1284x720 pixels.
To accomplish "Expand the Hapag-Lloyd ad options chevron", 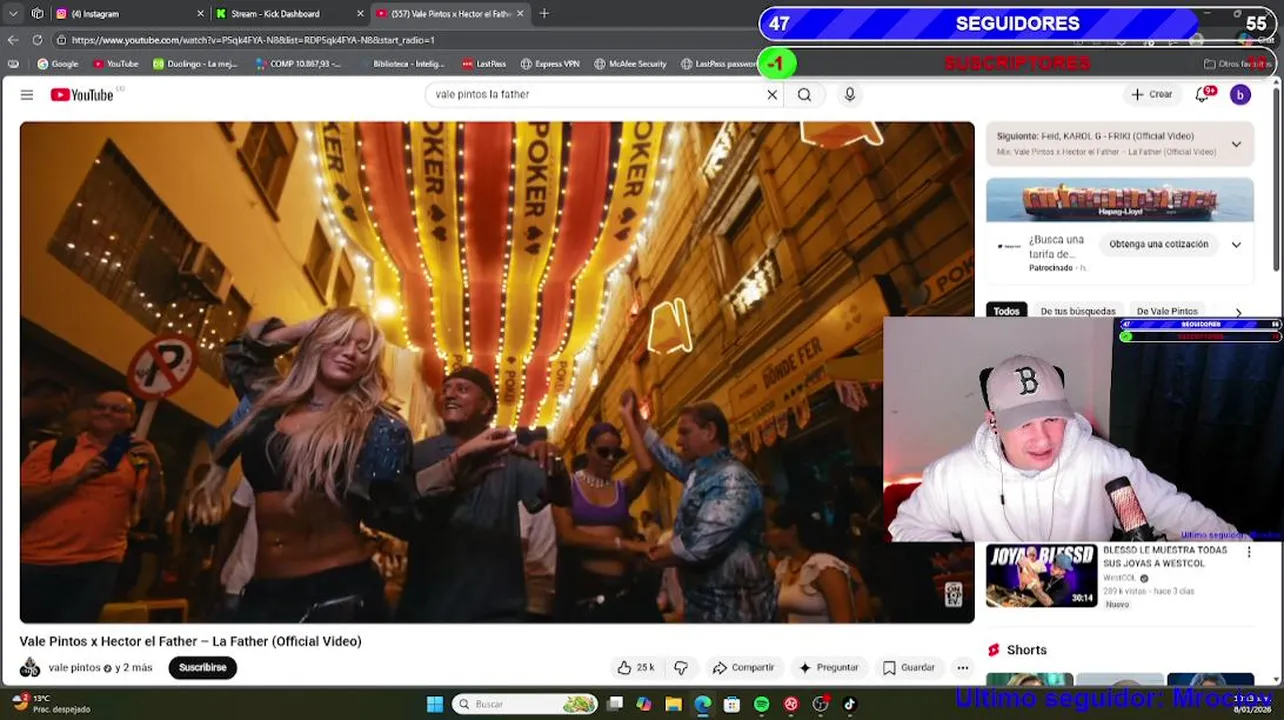I will pyautogui.click(x=1236, y=245).
